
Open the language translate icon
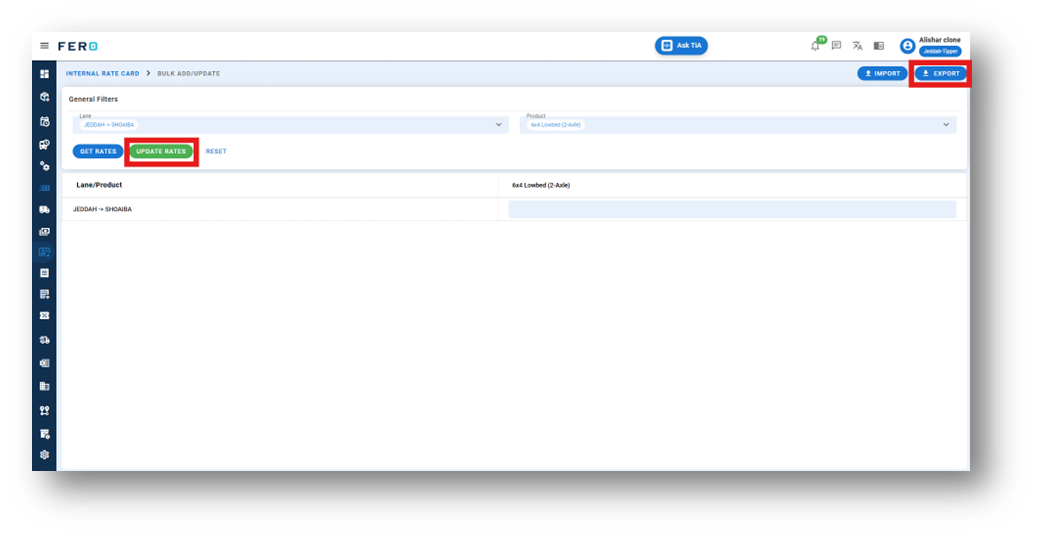click(857, 46)
